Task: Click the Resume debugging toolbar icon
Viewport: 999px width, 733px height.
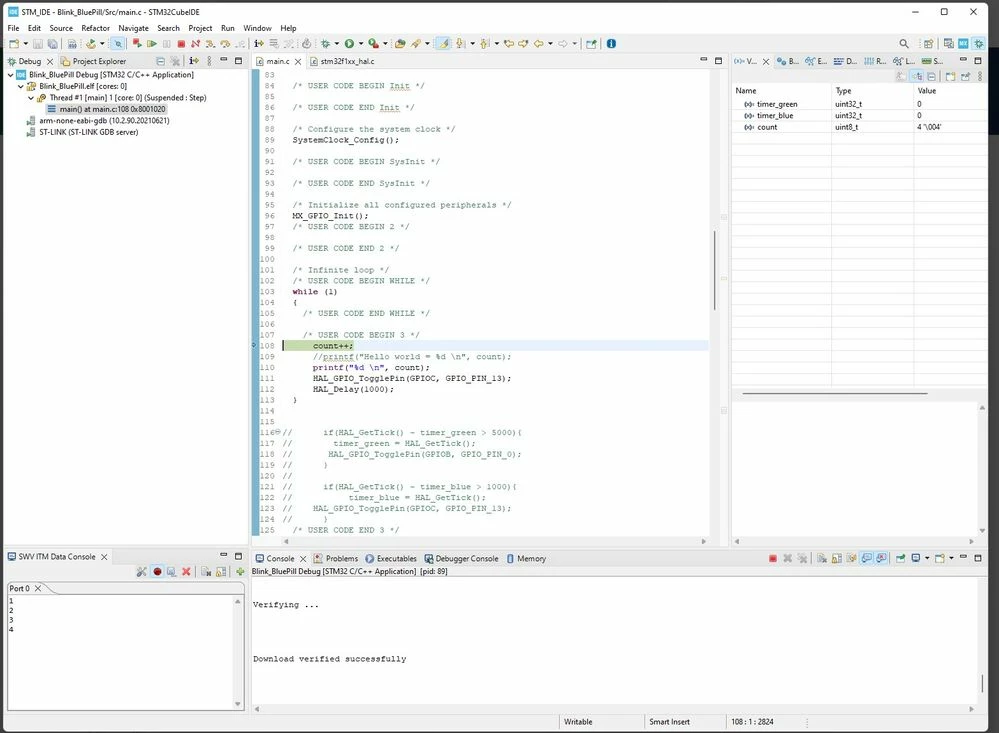Action: click(152, 43)
